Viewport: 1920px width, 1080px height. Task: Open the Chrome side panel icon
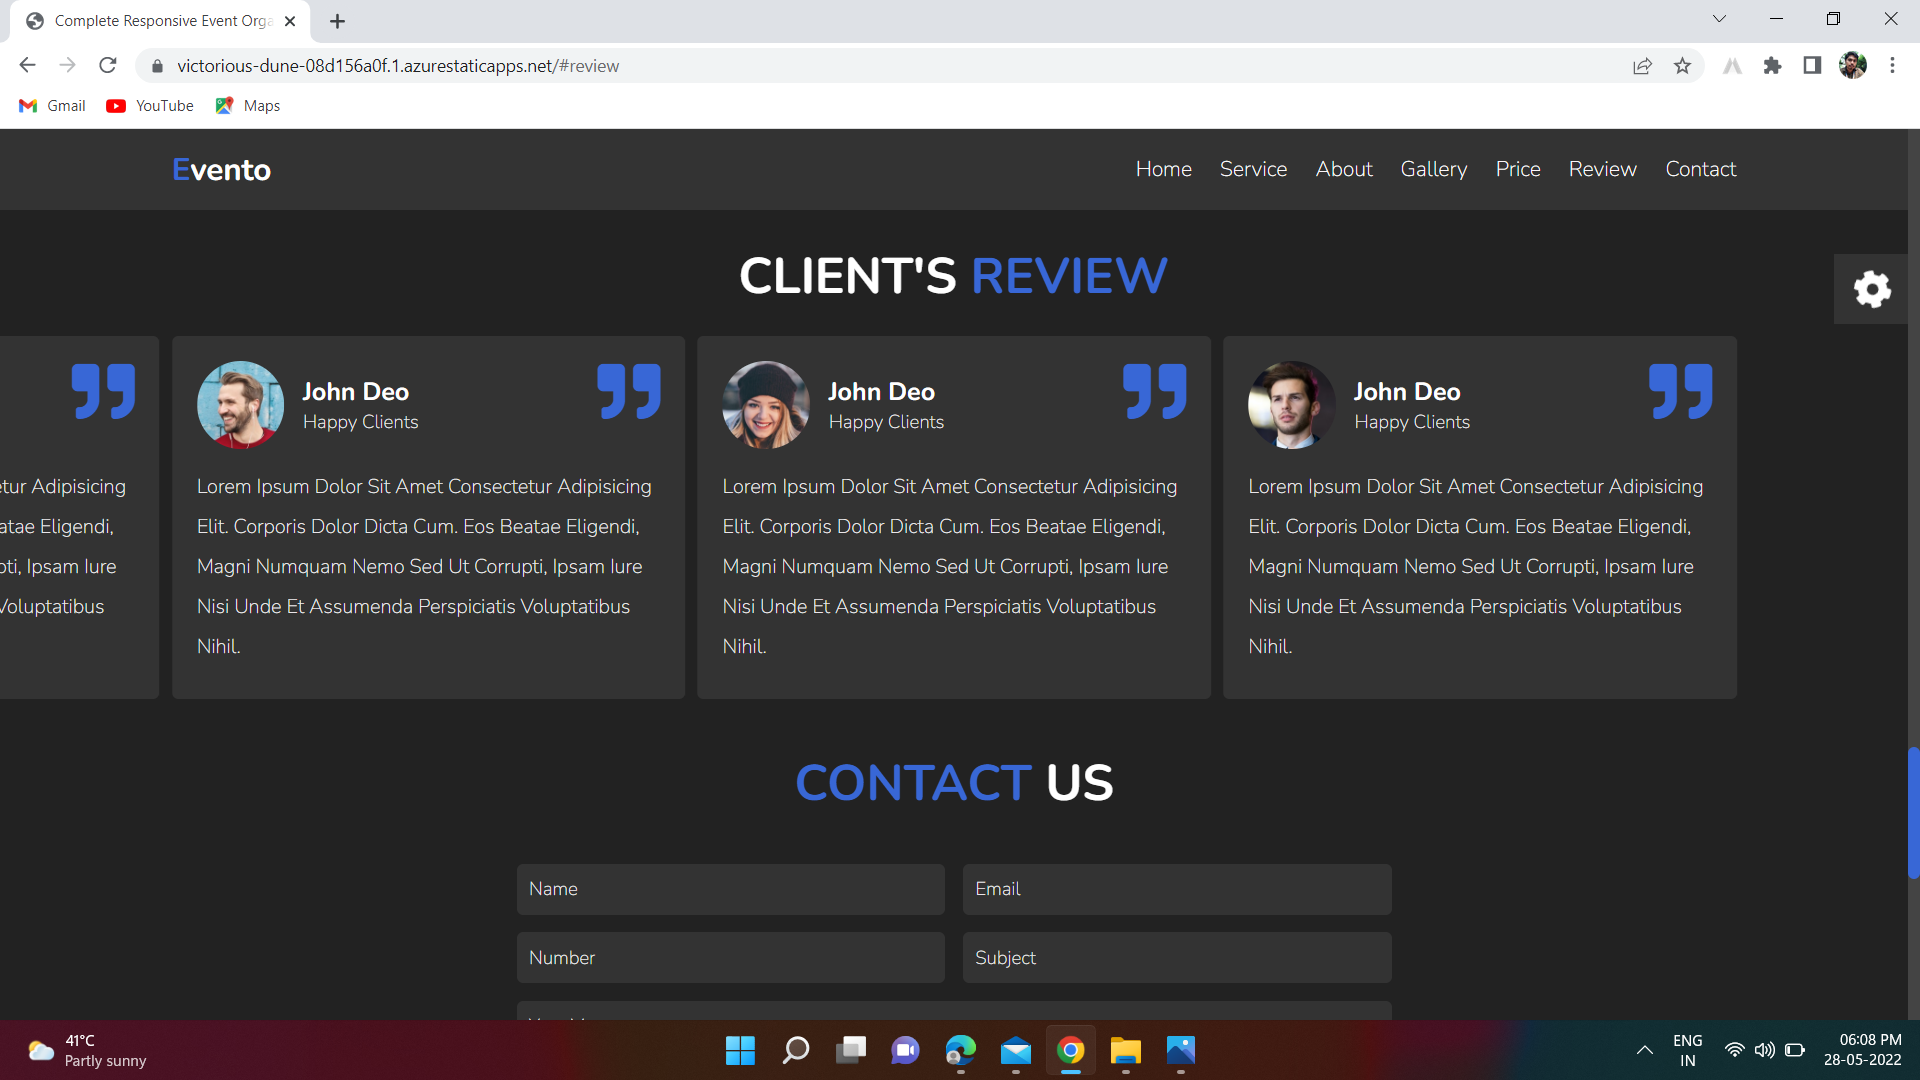coord(1812,65)
